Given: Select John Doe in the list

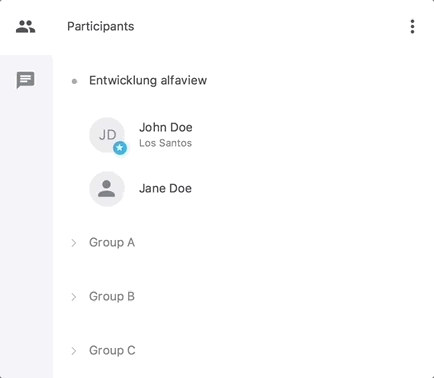Looking at the screenshot, I should (x=166, y=127).
